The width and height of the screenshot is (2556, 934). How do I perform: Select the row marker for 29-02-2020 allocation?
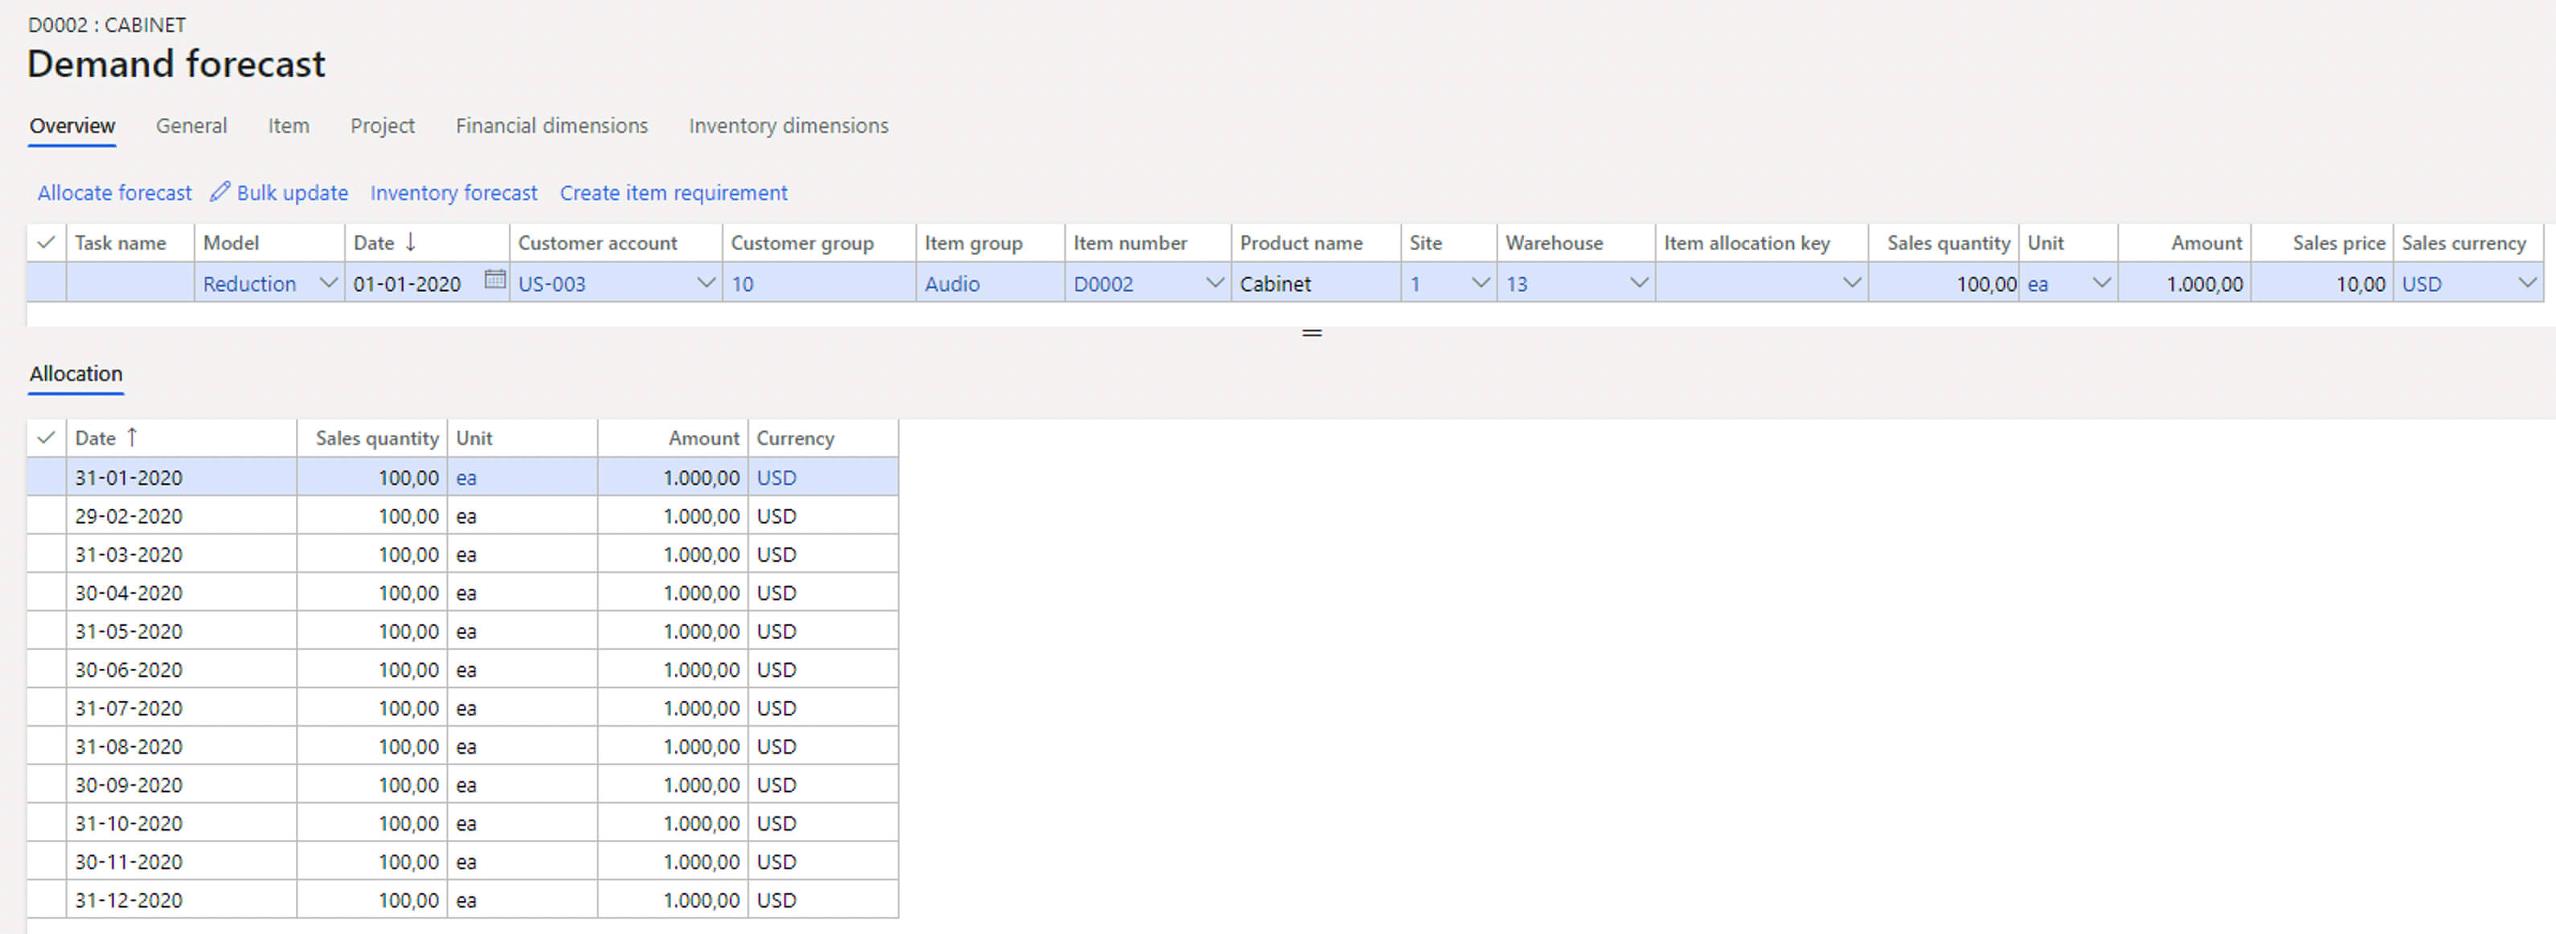coord(46,517)
